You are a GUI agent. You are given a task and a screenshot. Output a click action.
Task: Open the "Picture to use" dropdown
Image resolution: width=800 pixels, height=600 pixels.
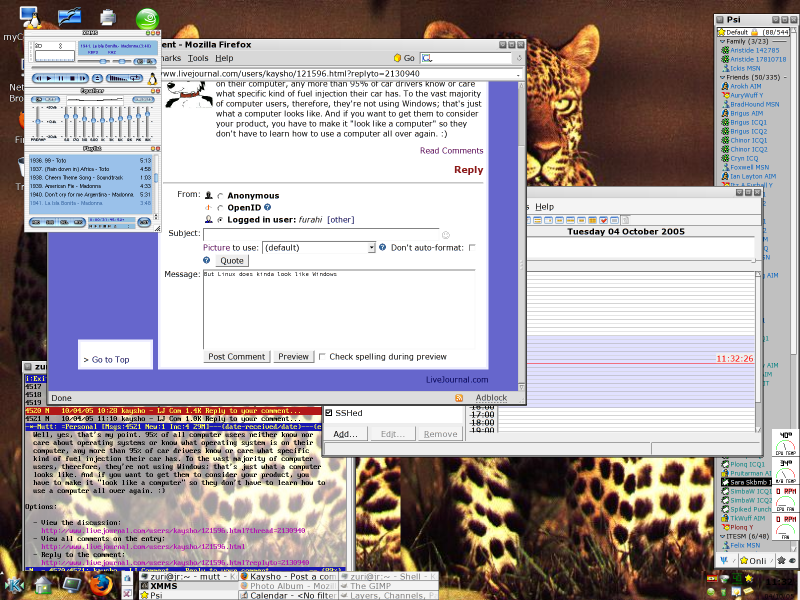372,245
